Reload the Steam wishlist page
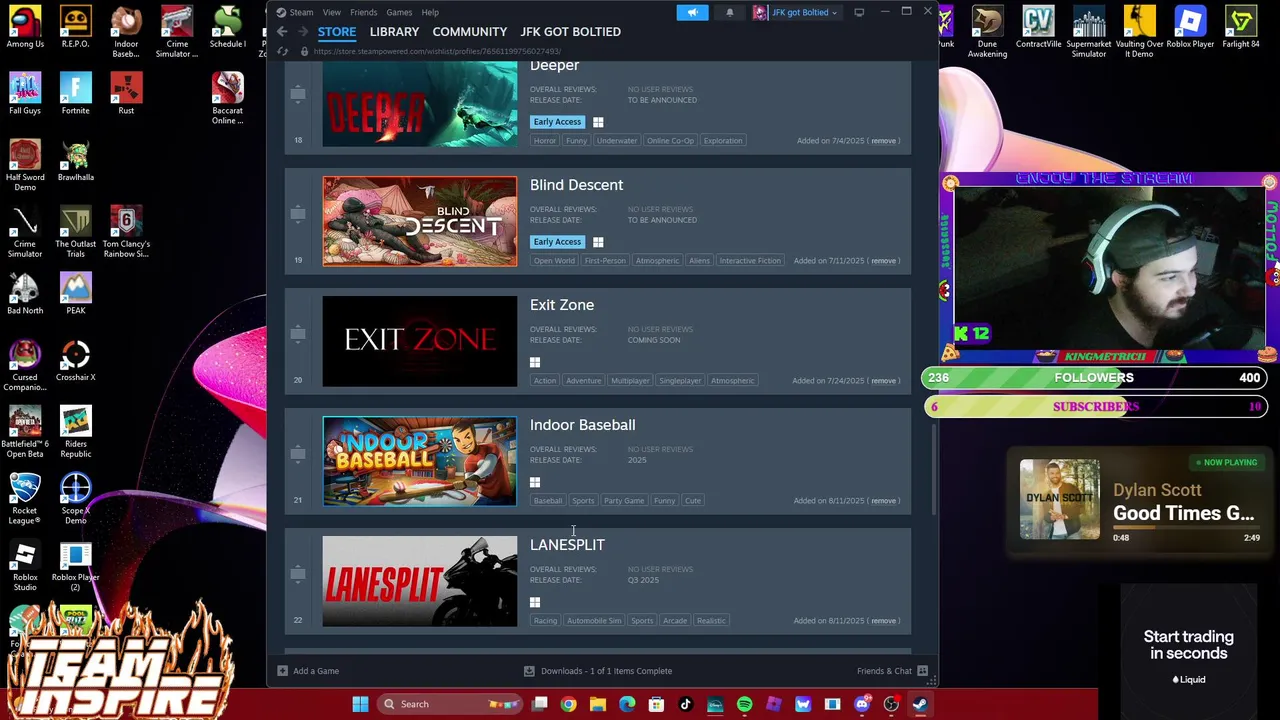The image size is (1280, 720). click(x=283, y=51)
